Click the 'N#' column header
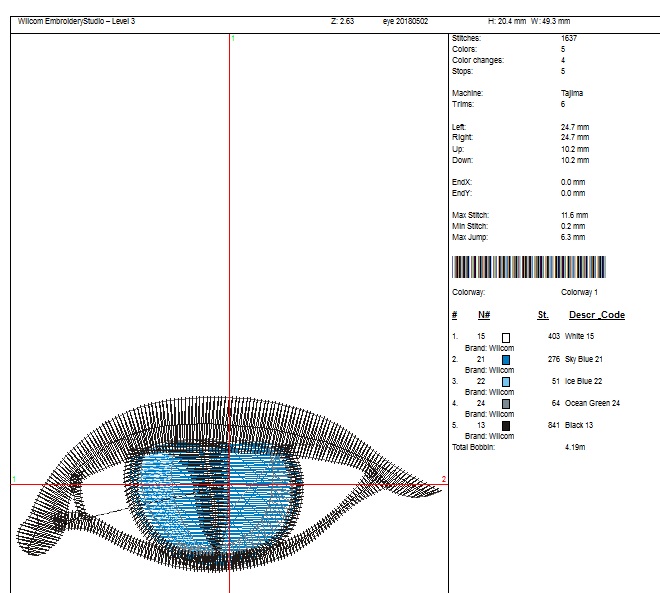This screenshot has height=593, width=660. (x=484, y=315)
